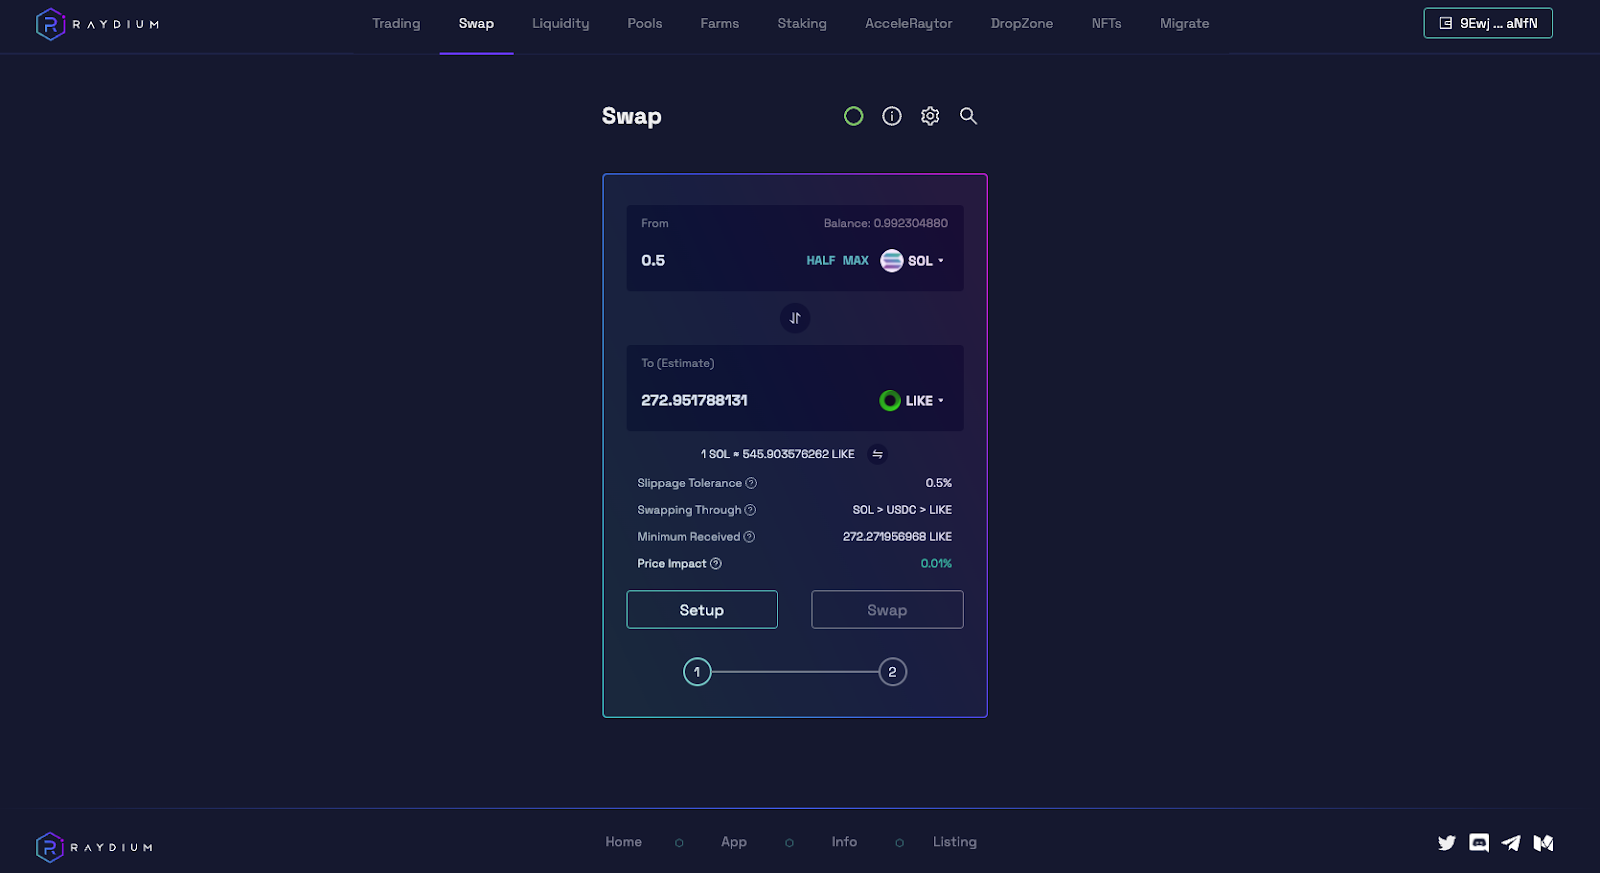Click the green refresh circle icon

tap(853, 116)
